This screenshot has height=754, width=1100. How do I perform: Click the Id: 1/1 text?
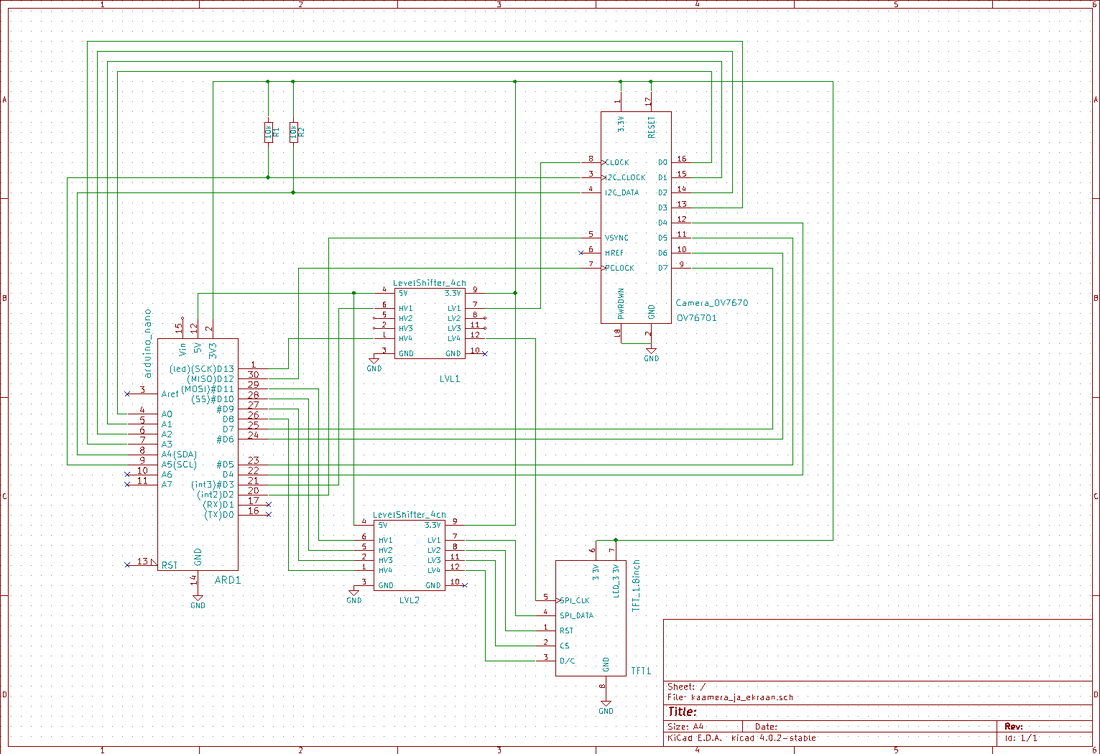[1021, 738]
